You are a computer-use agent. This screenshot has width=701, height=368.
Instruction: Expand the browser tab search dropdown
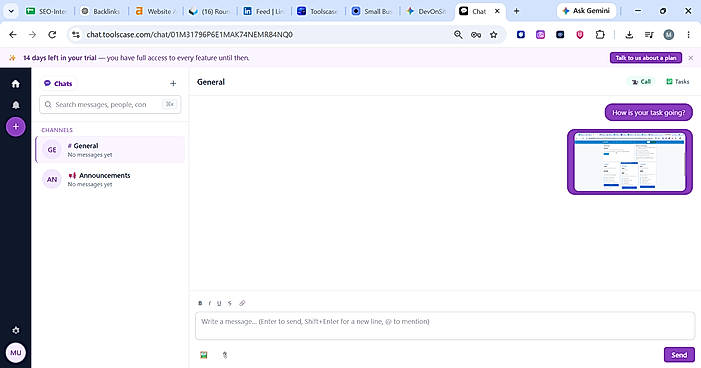(x=11, y=11)
